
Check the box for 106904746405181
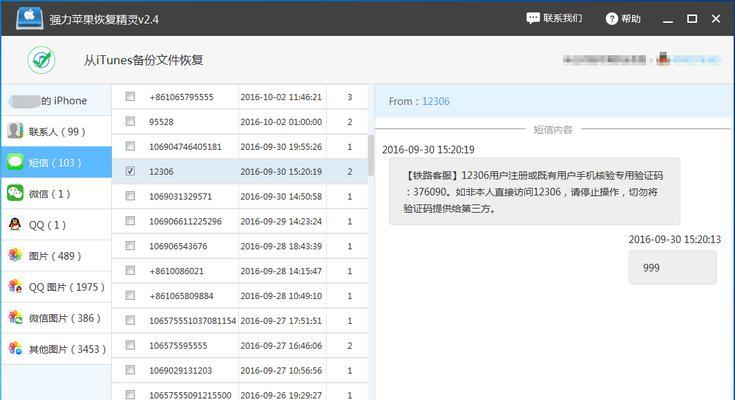(130, 146)
